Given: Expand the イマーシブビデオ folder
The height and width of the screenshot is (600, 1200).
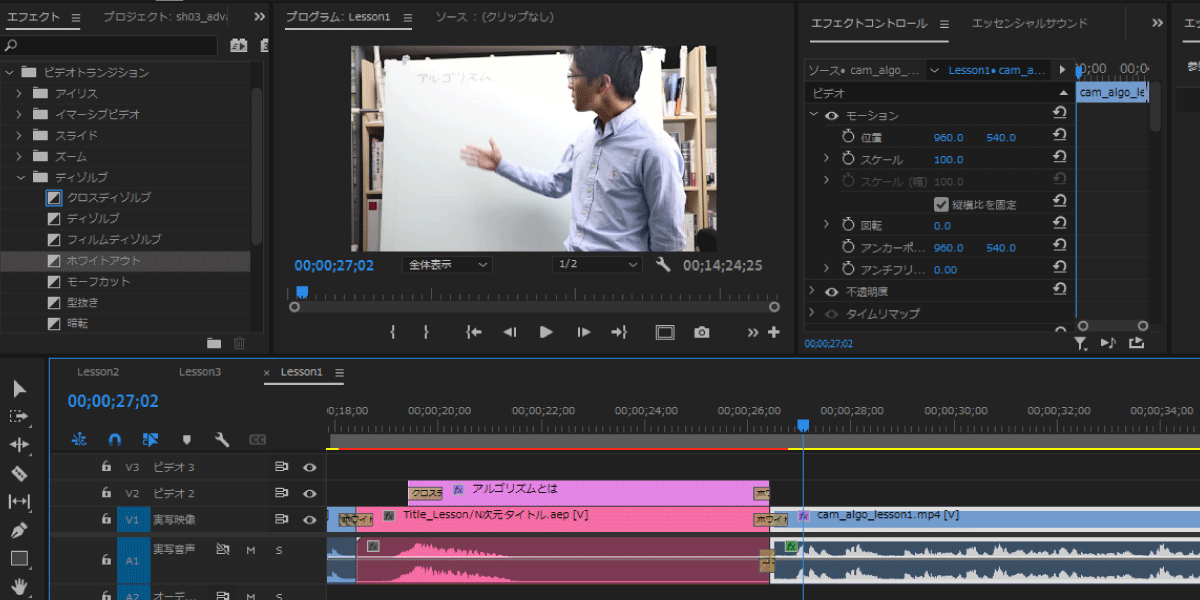Looking at the screenshot, I should [18, 114].
